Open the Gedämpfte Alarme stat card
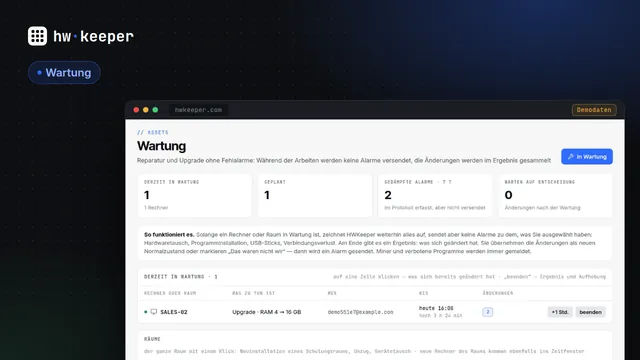 coord(435,196)
